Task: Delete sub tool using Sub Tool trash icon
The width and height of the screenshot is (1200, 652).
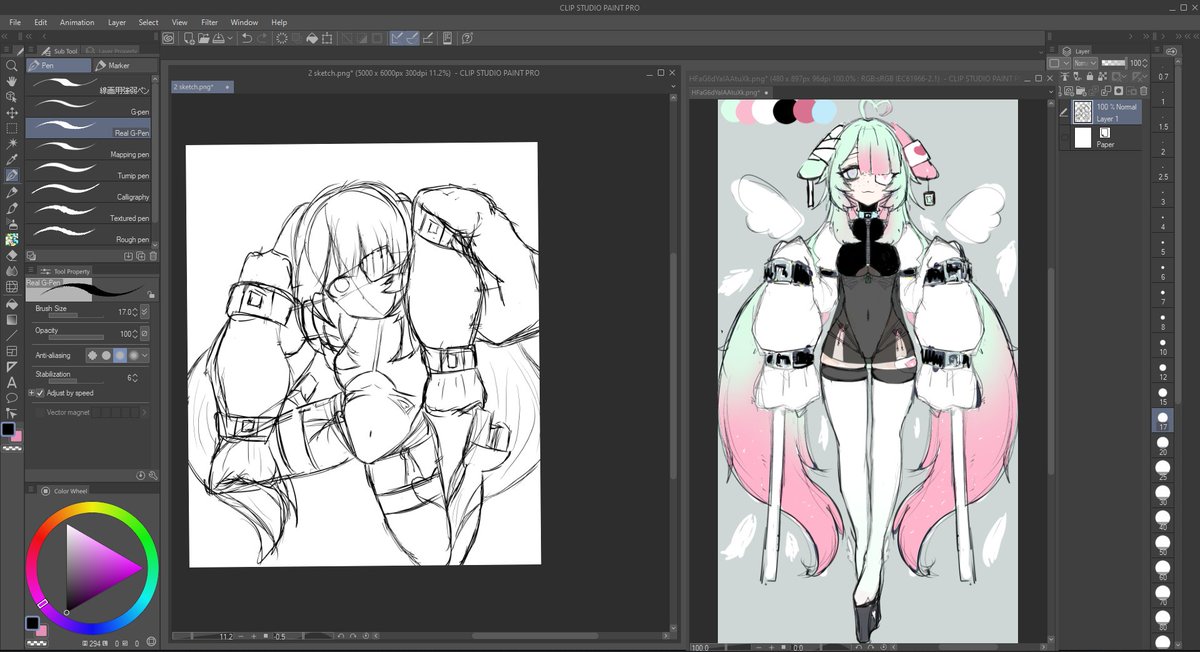Action: [x=153, y=256]
